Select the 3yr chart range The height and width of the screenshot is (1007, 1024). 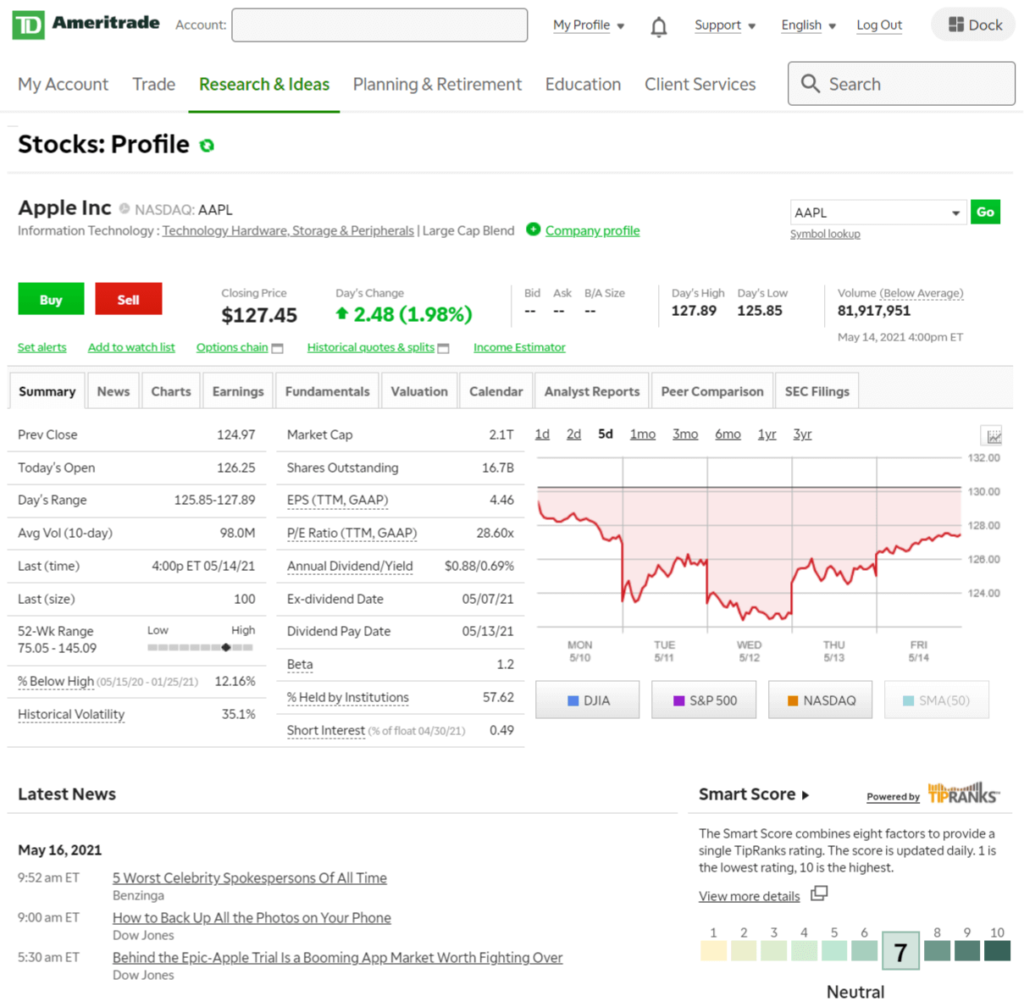pos(802,434)
